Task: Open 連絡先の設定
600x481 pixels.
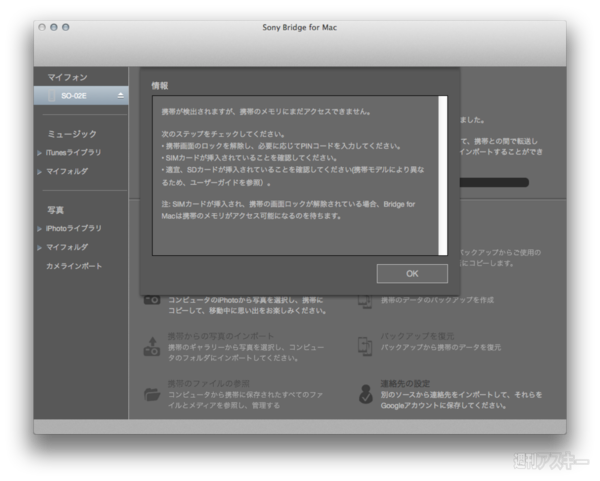Action: [405, 383]
